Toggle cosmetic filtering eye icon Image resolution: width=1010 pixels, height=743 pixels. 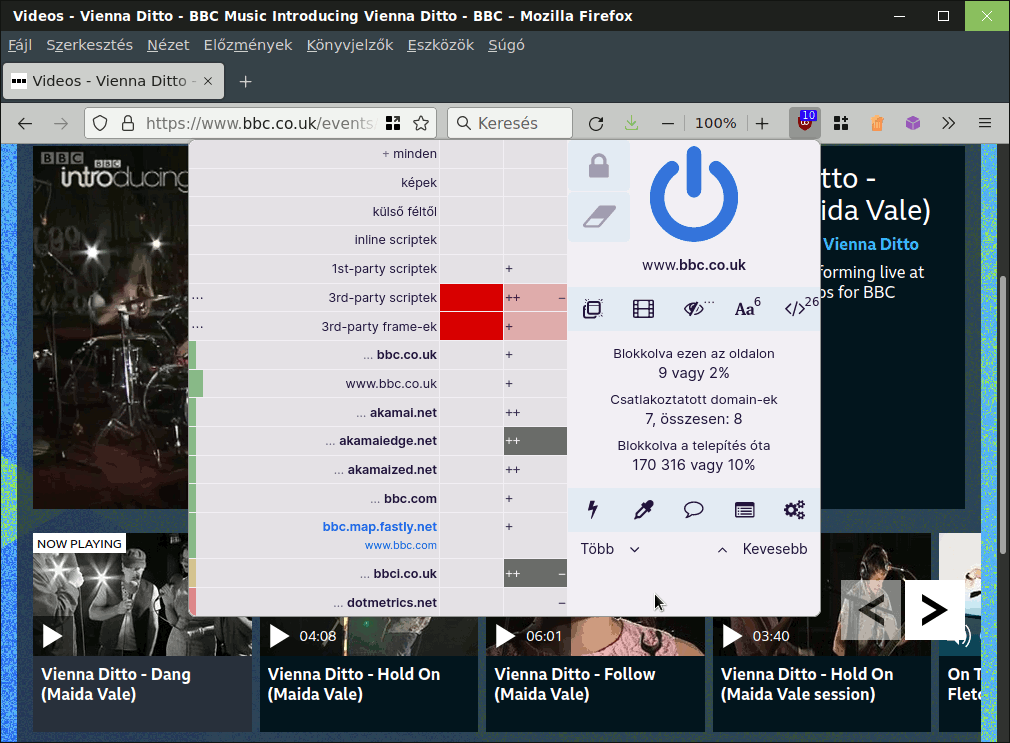pyautogui.click(x=694, y=309)
